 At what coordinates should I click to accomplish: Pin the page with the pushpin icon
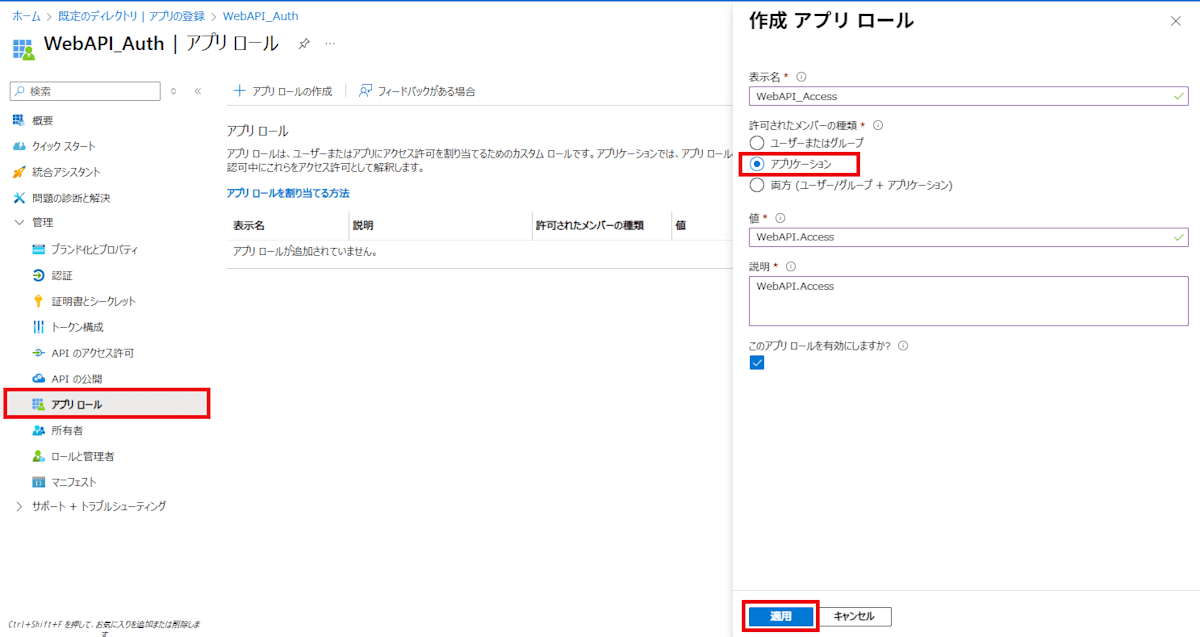click(304, 45)
